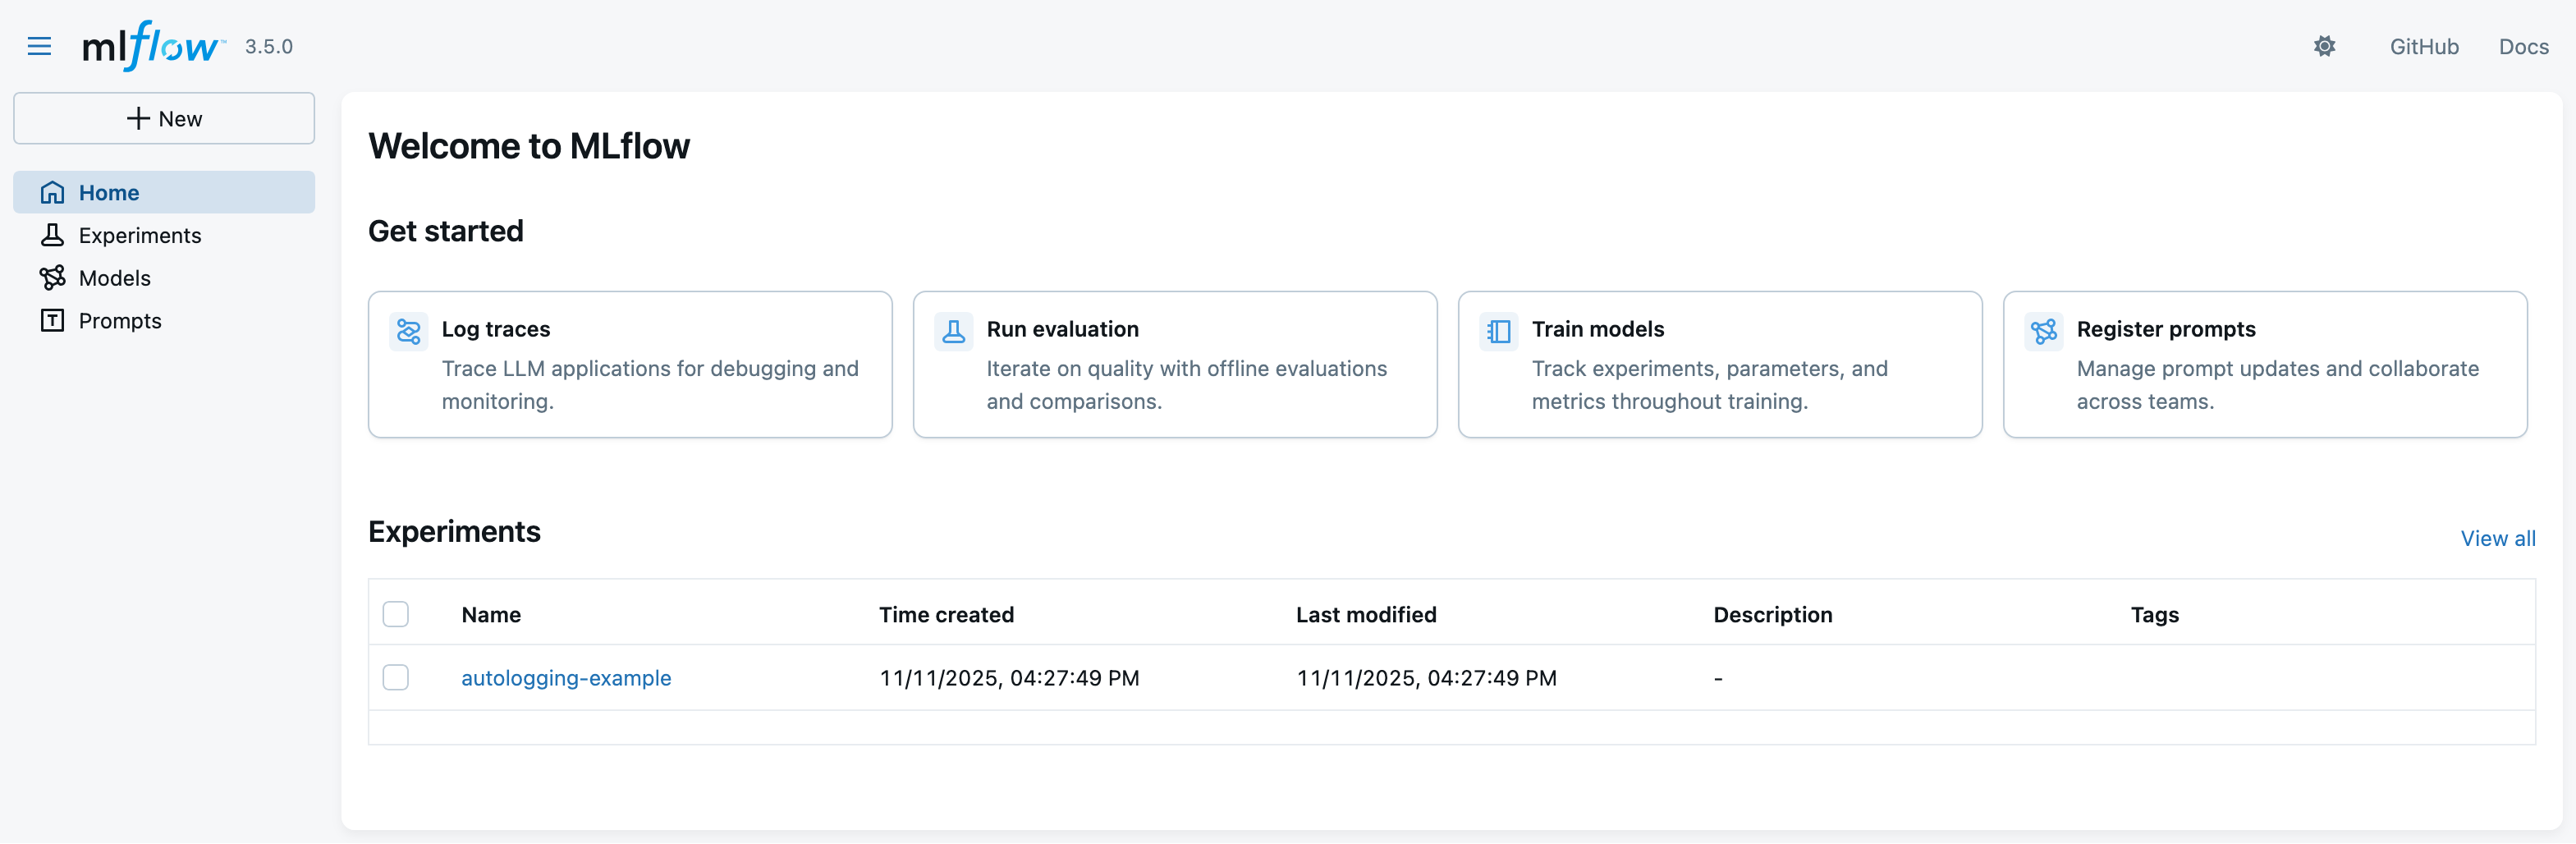Open the GitHub link

[2423, 46]
